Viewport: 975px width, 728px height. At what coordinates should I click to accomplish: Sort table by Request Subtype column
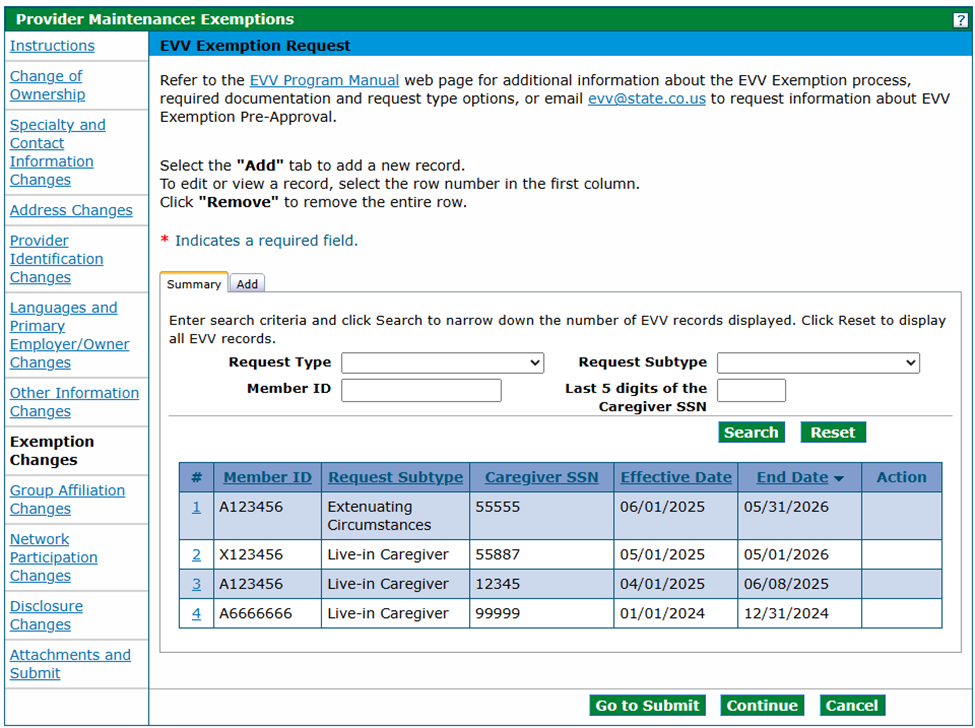pos(395,477)
